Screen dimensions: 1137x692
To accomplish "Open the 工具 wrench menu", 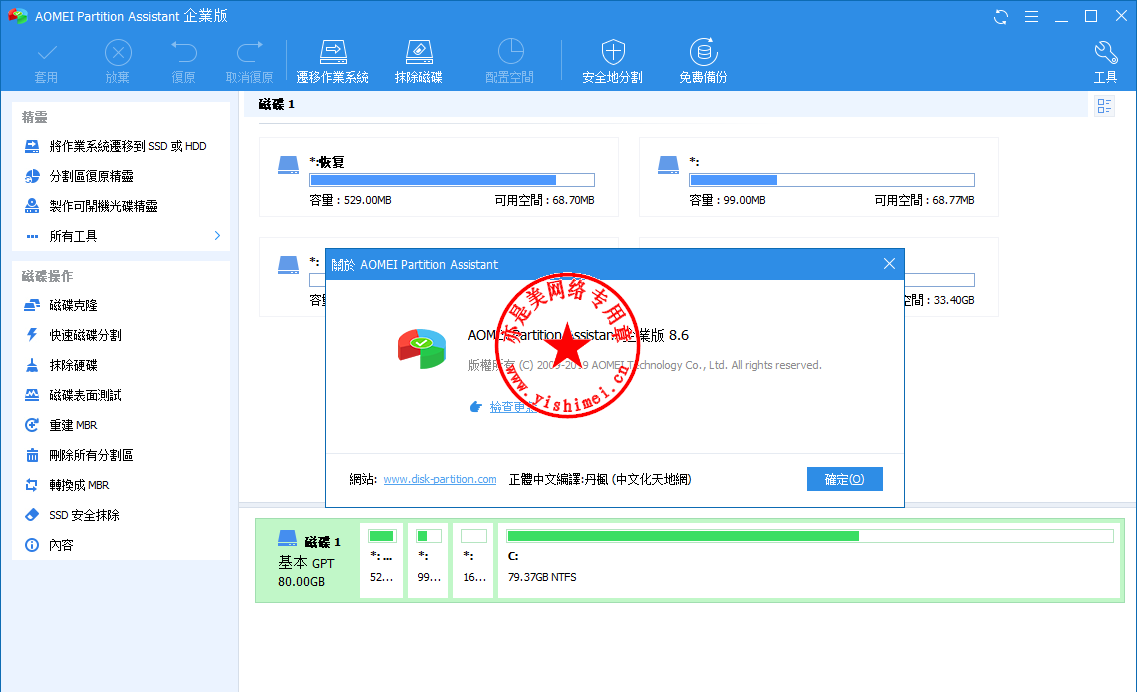I will 1105,60.
